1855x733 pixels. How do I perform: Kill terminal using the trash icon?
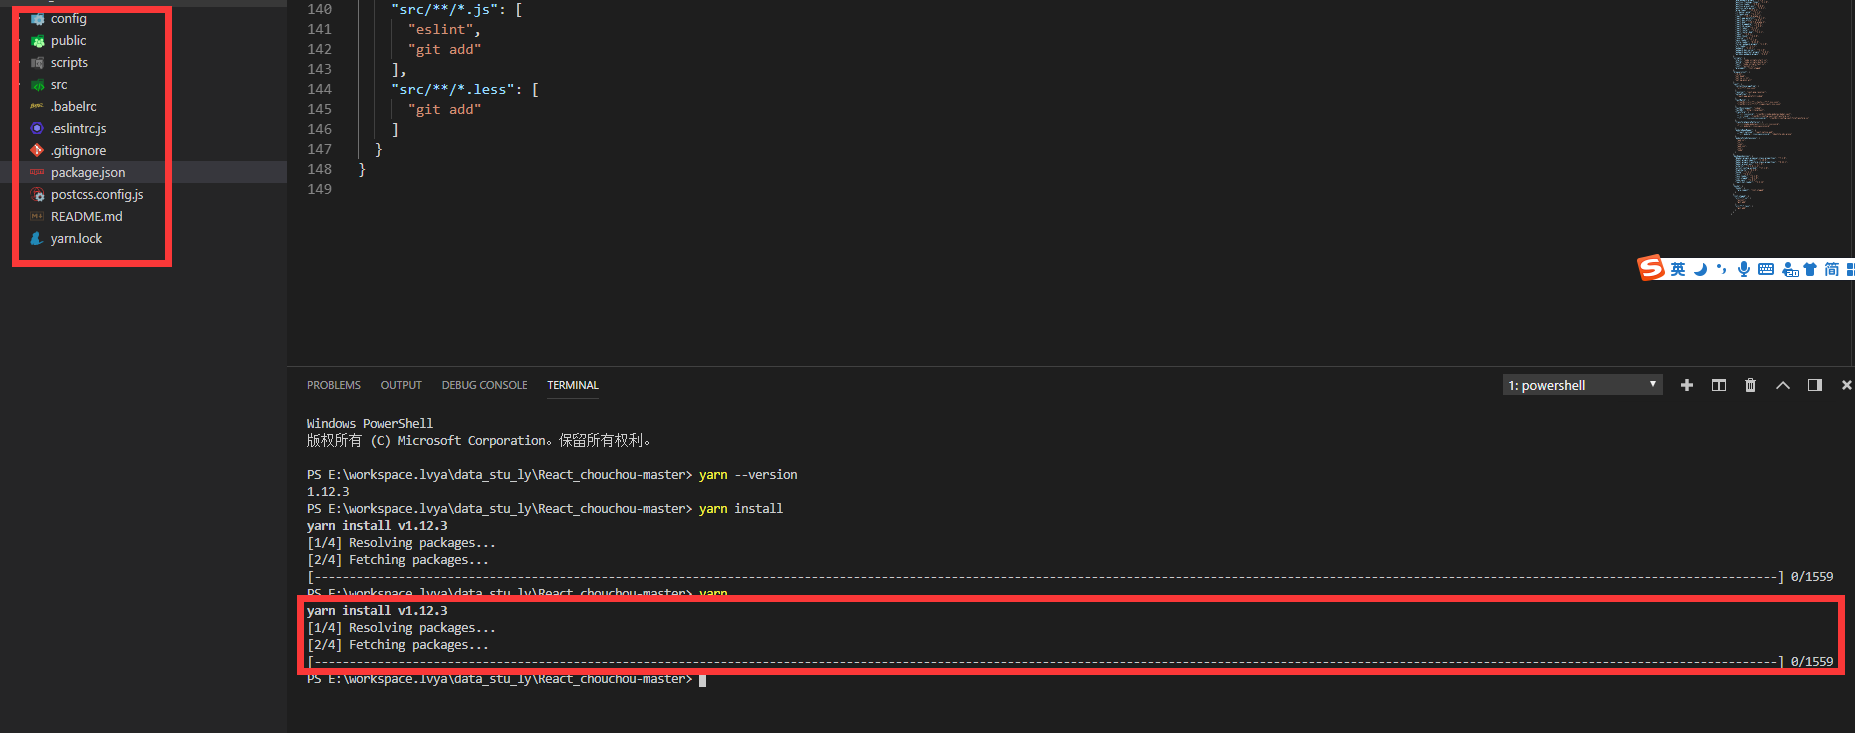click(1750, 385)
